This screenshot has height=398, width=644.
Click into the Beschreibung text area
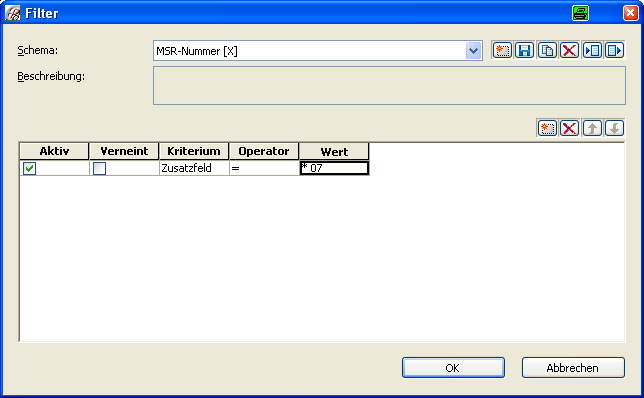pyautogui.click(x=389, y=85)
